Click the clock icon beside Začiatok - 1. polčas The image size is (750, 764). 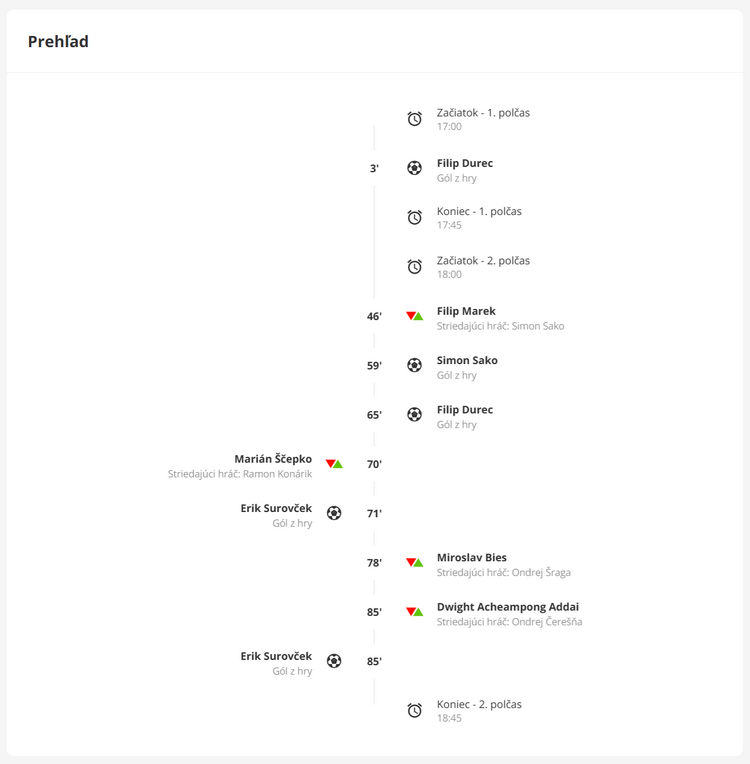pyautogui.click(x=414, y=118)
